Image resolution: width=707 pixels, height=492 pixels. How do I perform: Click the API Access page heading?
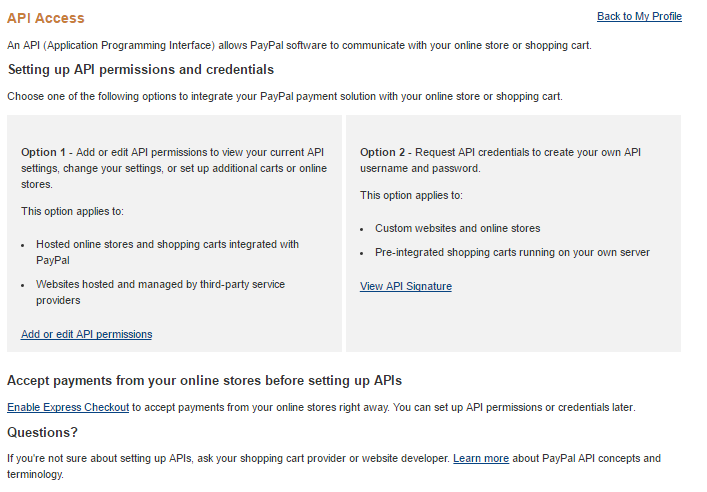click(x=46, y=18)
